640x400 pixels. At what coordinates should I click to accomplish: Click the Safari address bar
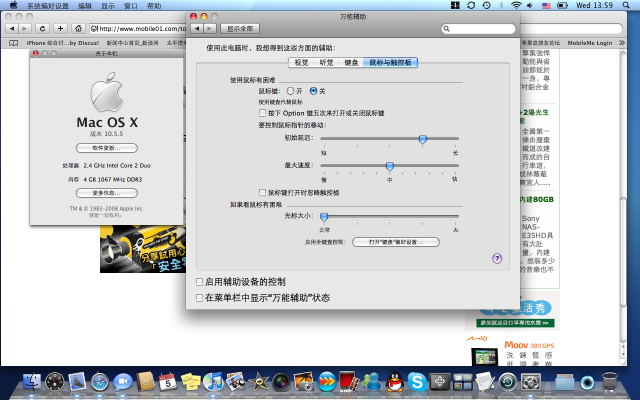(138, 29)
